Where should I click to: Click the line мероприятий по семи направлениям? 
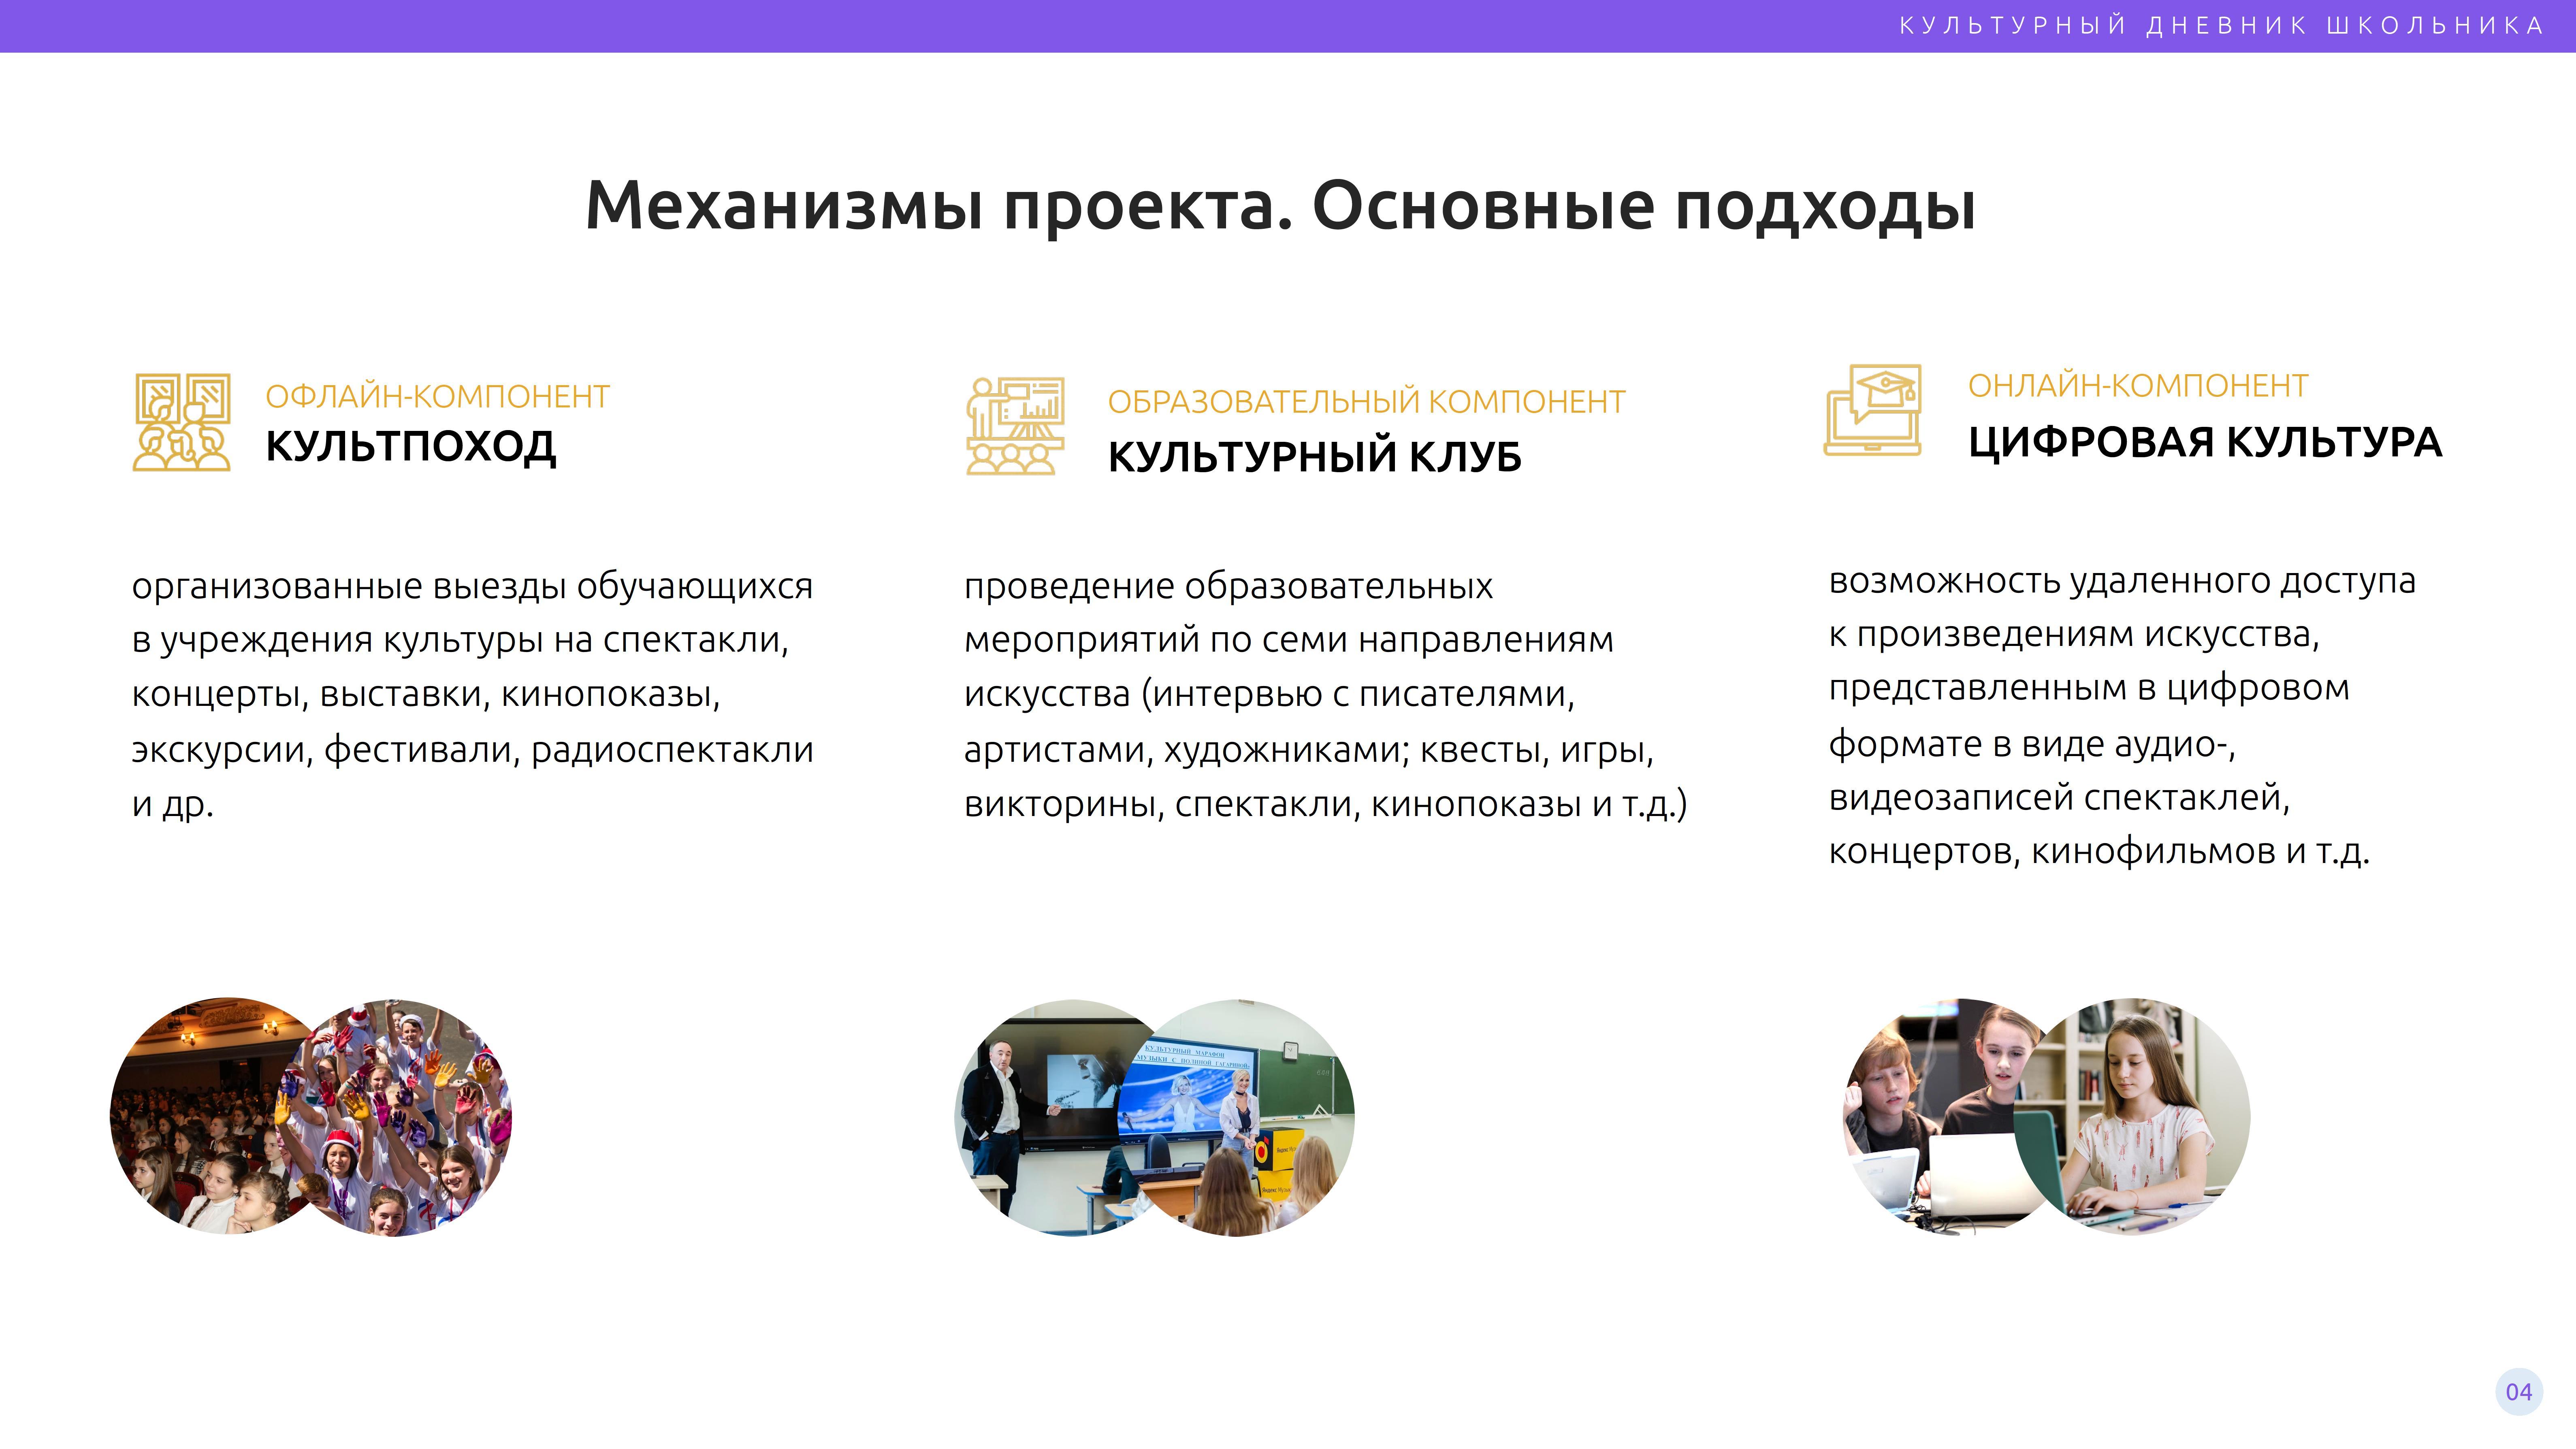pos(1288,640)
